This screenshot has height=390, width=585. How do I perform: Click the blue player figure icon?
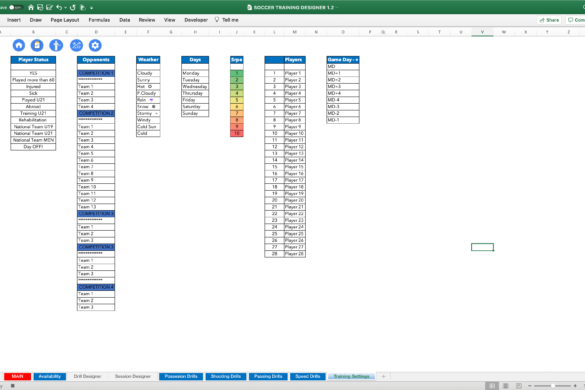click(x=56, y=46)
